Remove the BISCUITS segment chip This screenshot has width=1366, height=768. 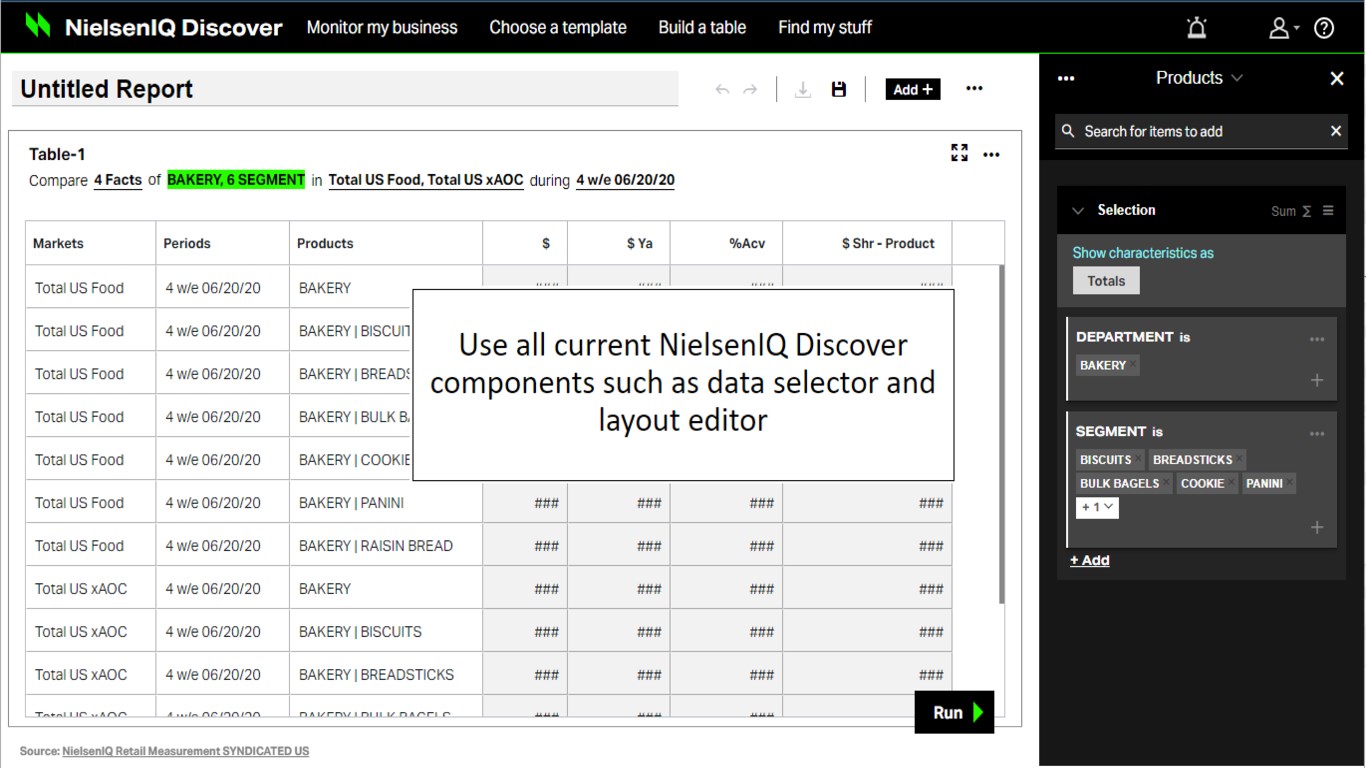[x=1138, y=458]
